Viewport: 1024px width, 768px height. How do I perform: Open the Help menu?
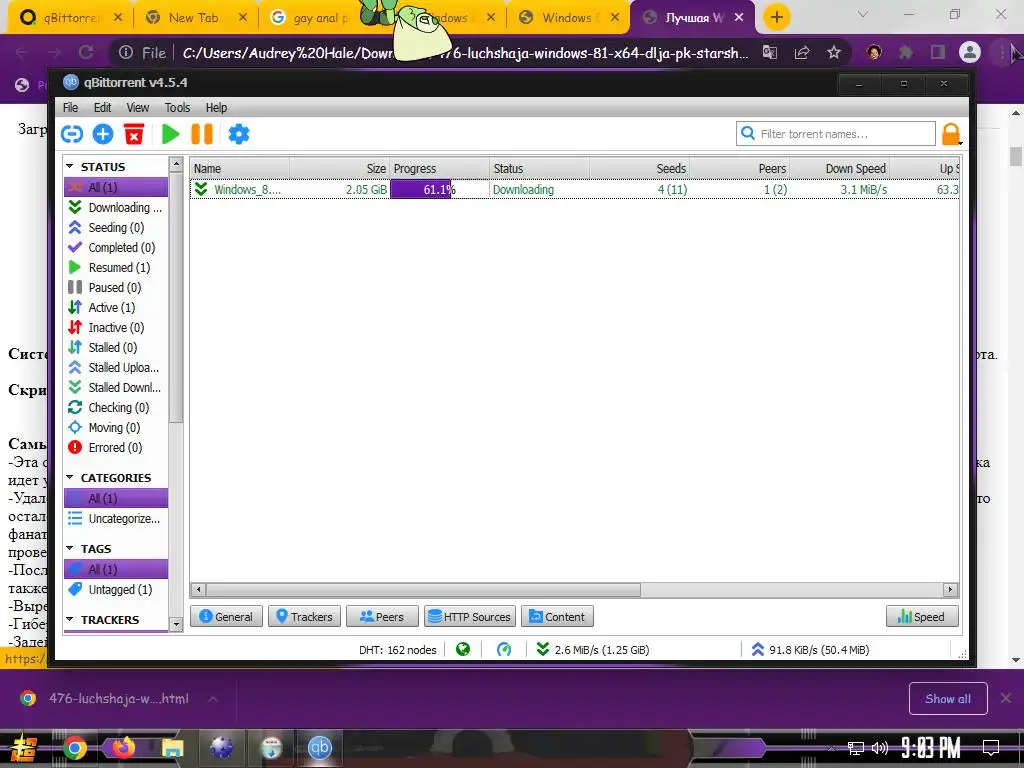point(216,108)
